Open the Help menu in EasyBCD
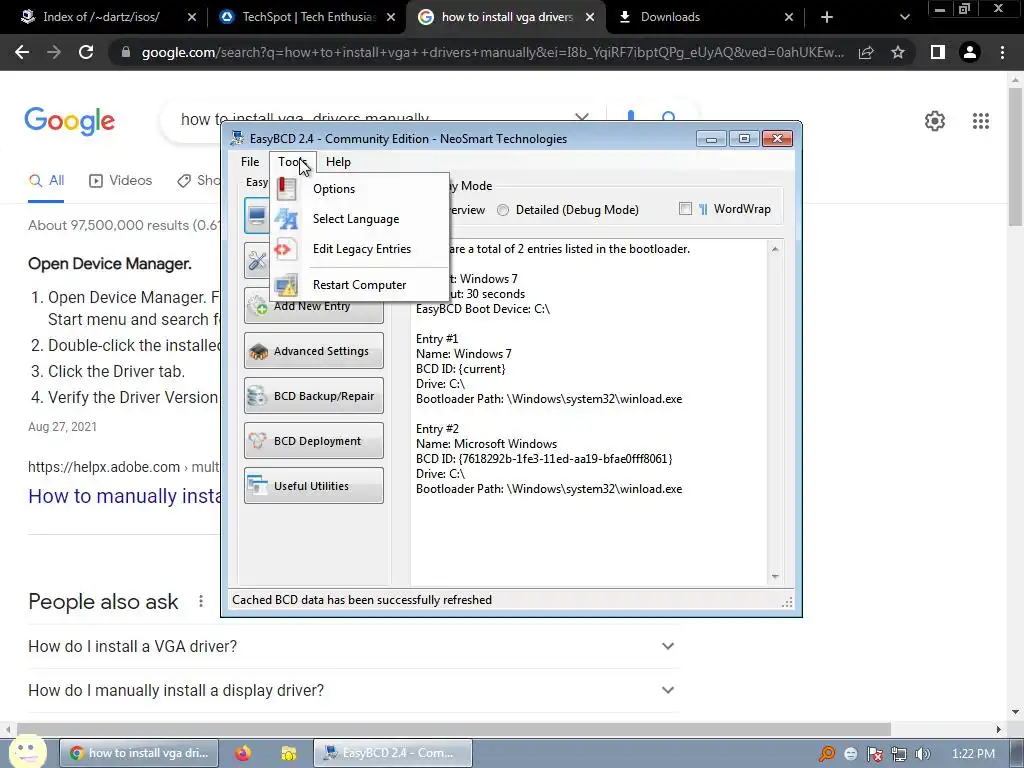 [338, 162]
